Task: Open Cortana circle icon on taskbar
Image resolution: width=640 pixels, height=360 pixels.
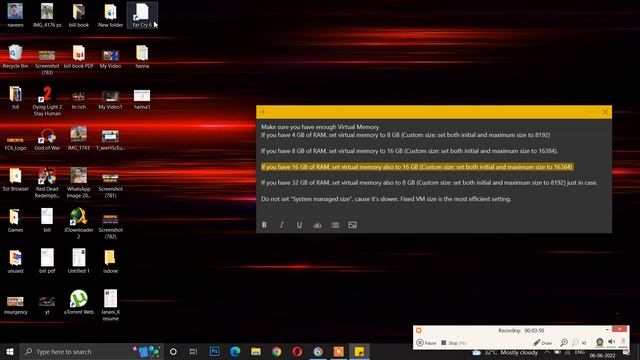Action: (173, 351)
